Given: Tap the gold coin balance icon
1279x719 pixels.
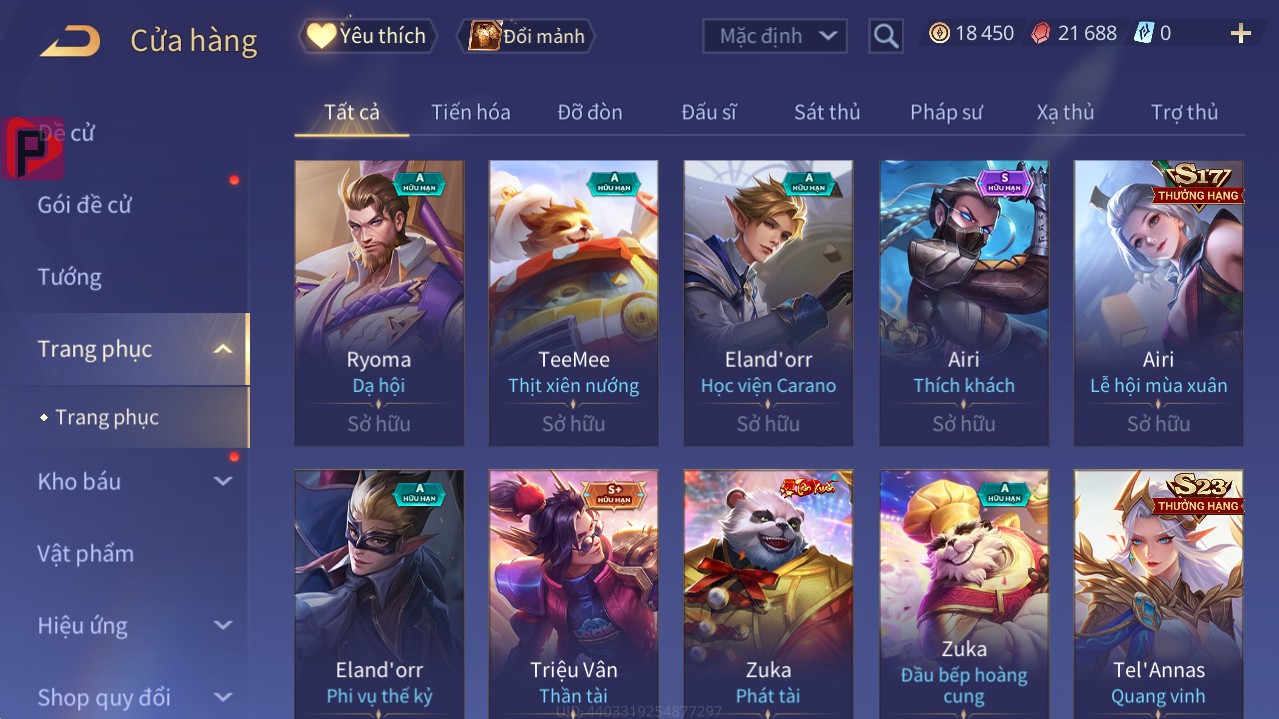Looking at the screenshot, I should point(939,33).
